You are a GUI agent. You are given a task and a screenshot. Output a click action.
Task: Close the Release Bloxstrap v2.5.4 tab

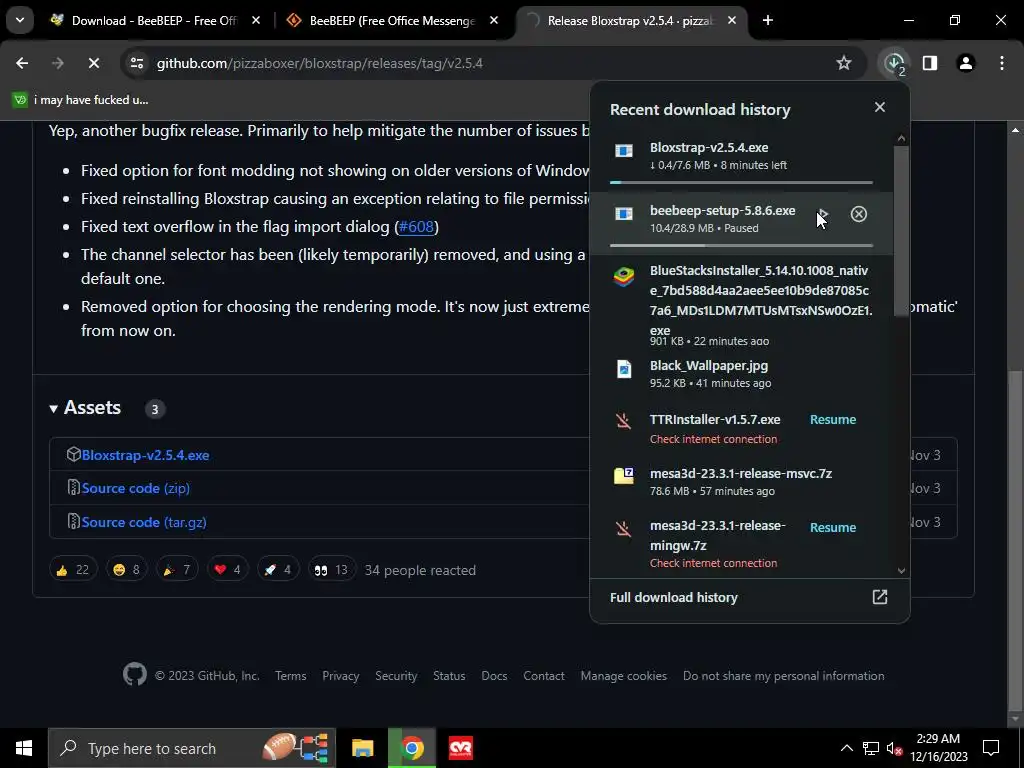coord(732,21)
